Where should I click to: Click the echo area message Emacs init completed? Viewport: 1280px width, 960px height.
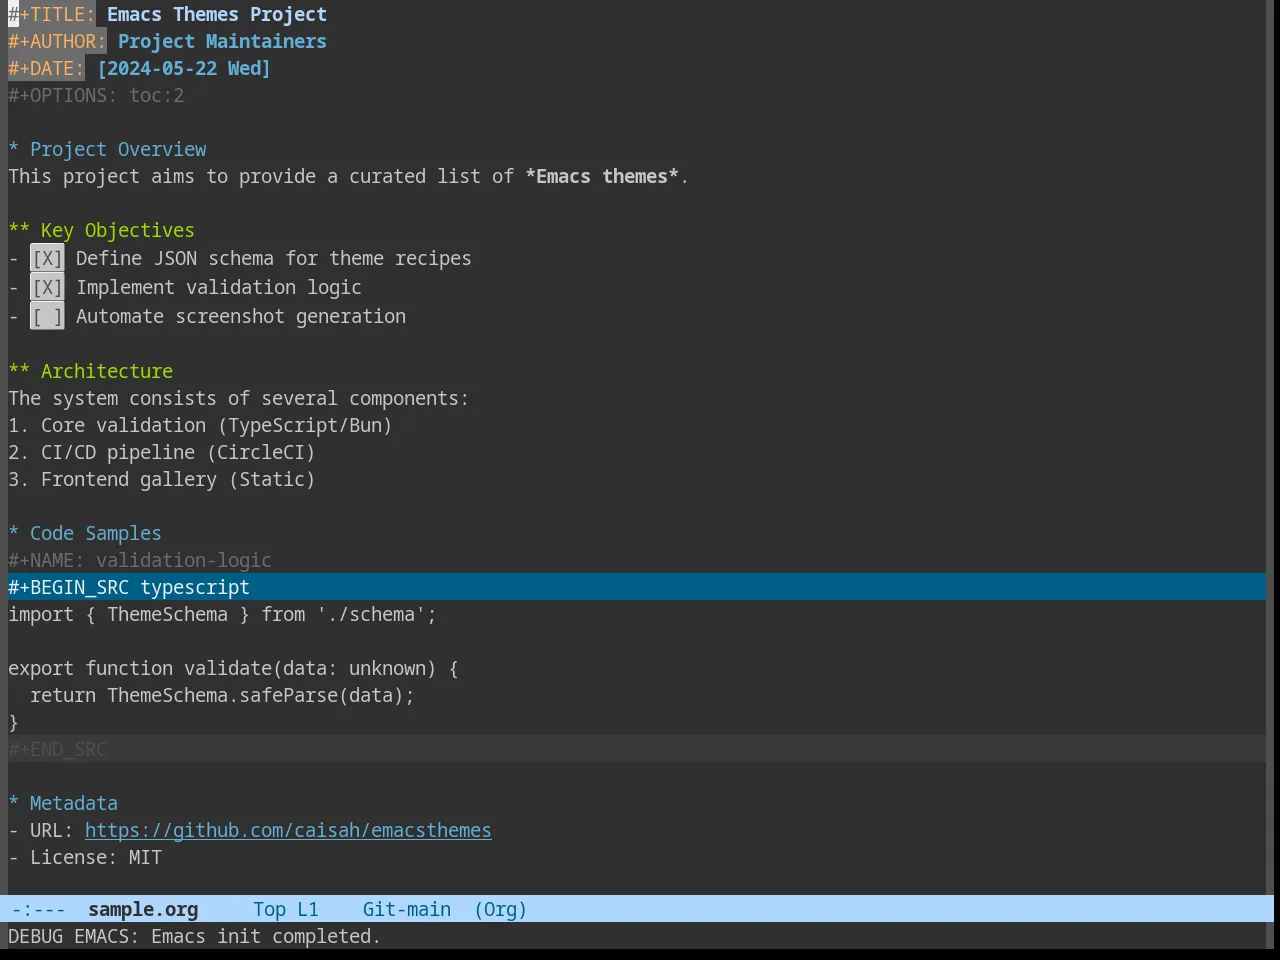click(x=194, y=936)
